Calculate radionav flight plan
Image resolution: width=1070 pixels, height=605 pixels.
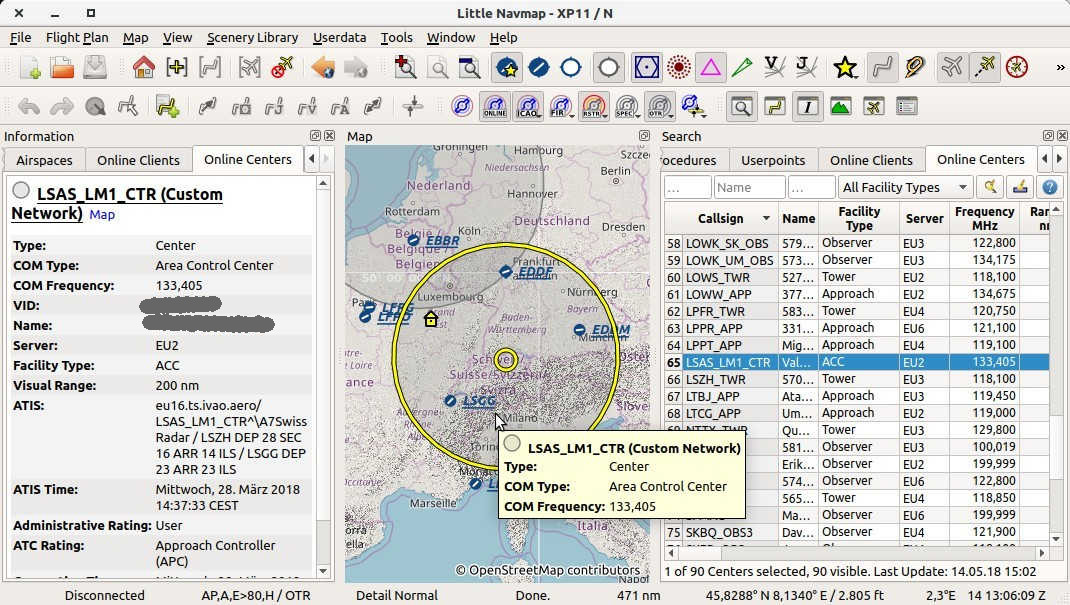241,106
